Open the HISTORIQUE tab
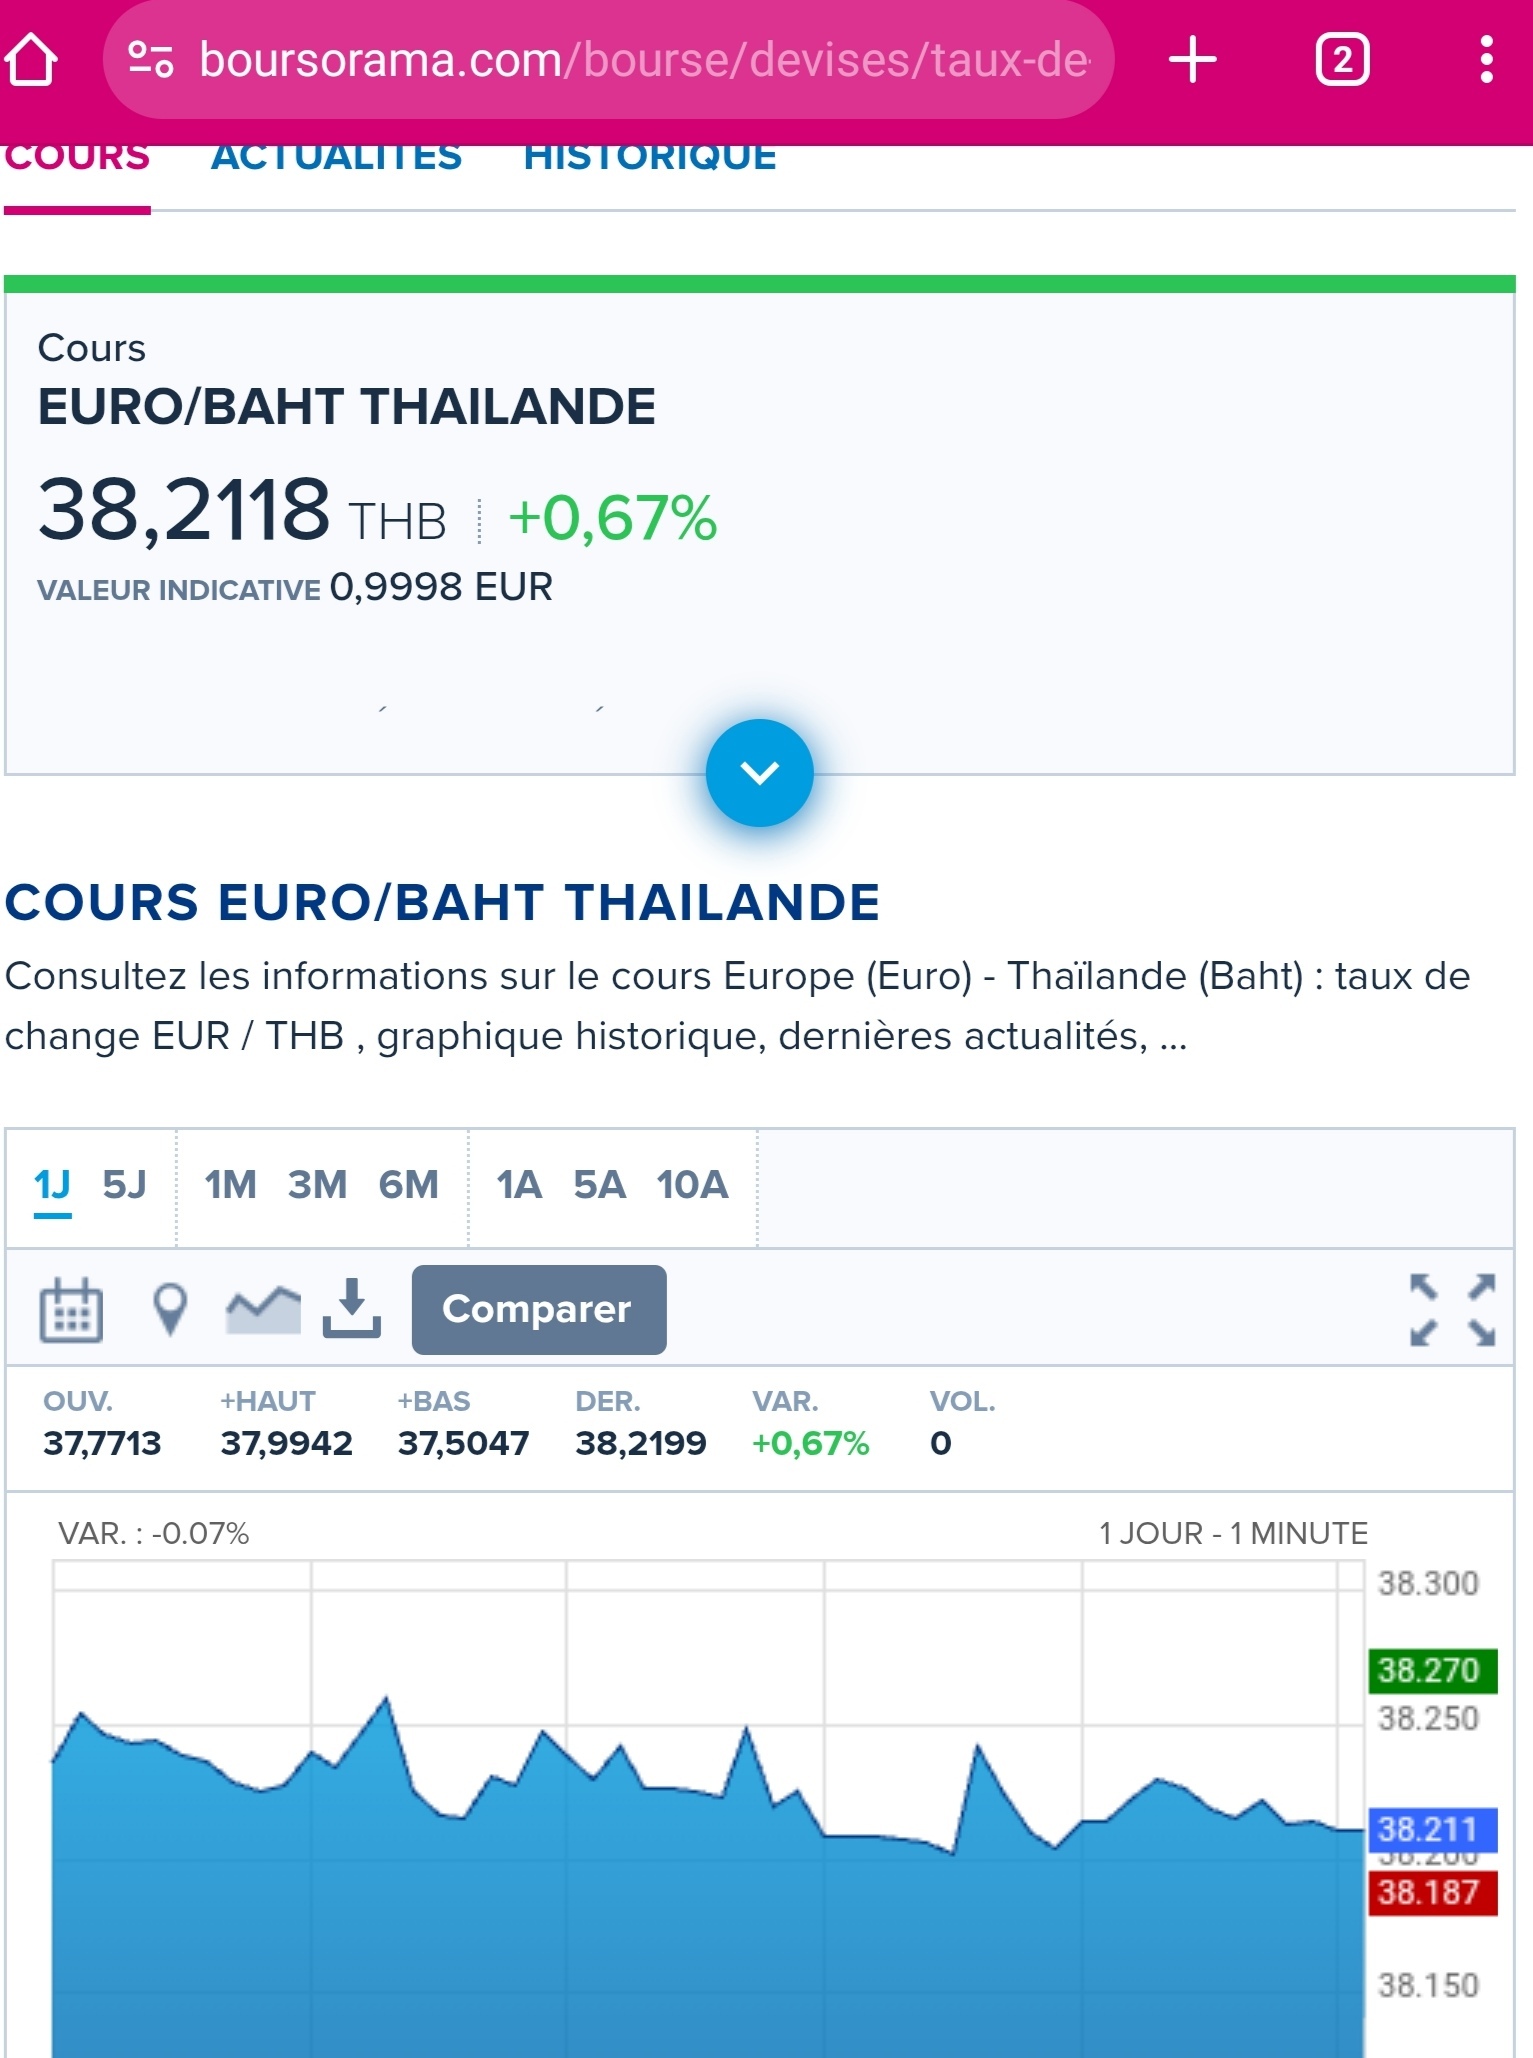 point(650,158)
